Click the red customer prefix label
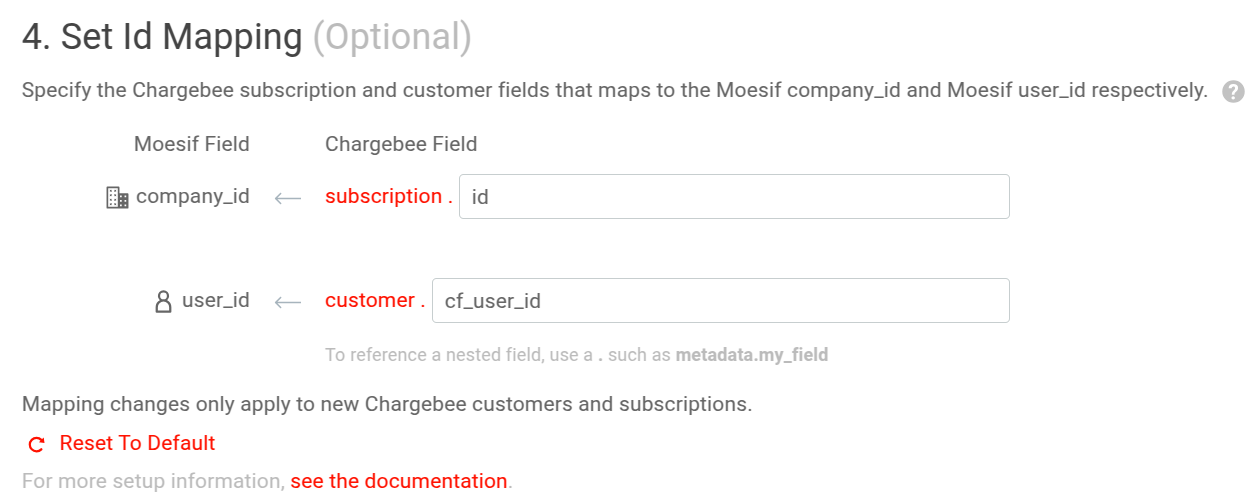This screenshot has height=500, width=1253. pos(370,300)
